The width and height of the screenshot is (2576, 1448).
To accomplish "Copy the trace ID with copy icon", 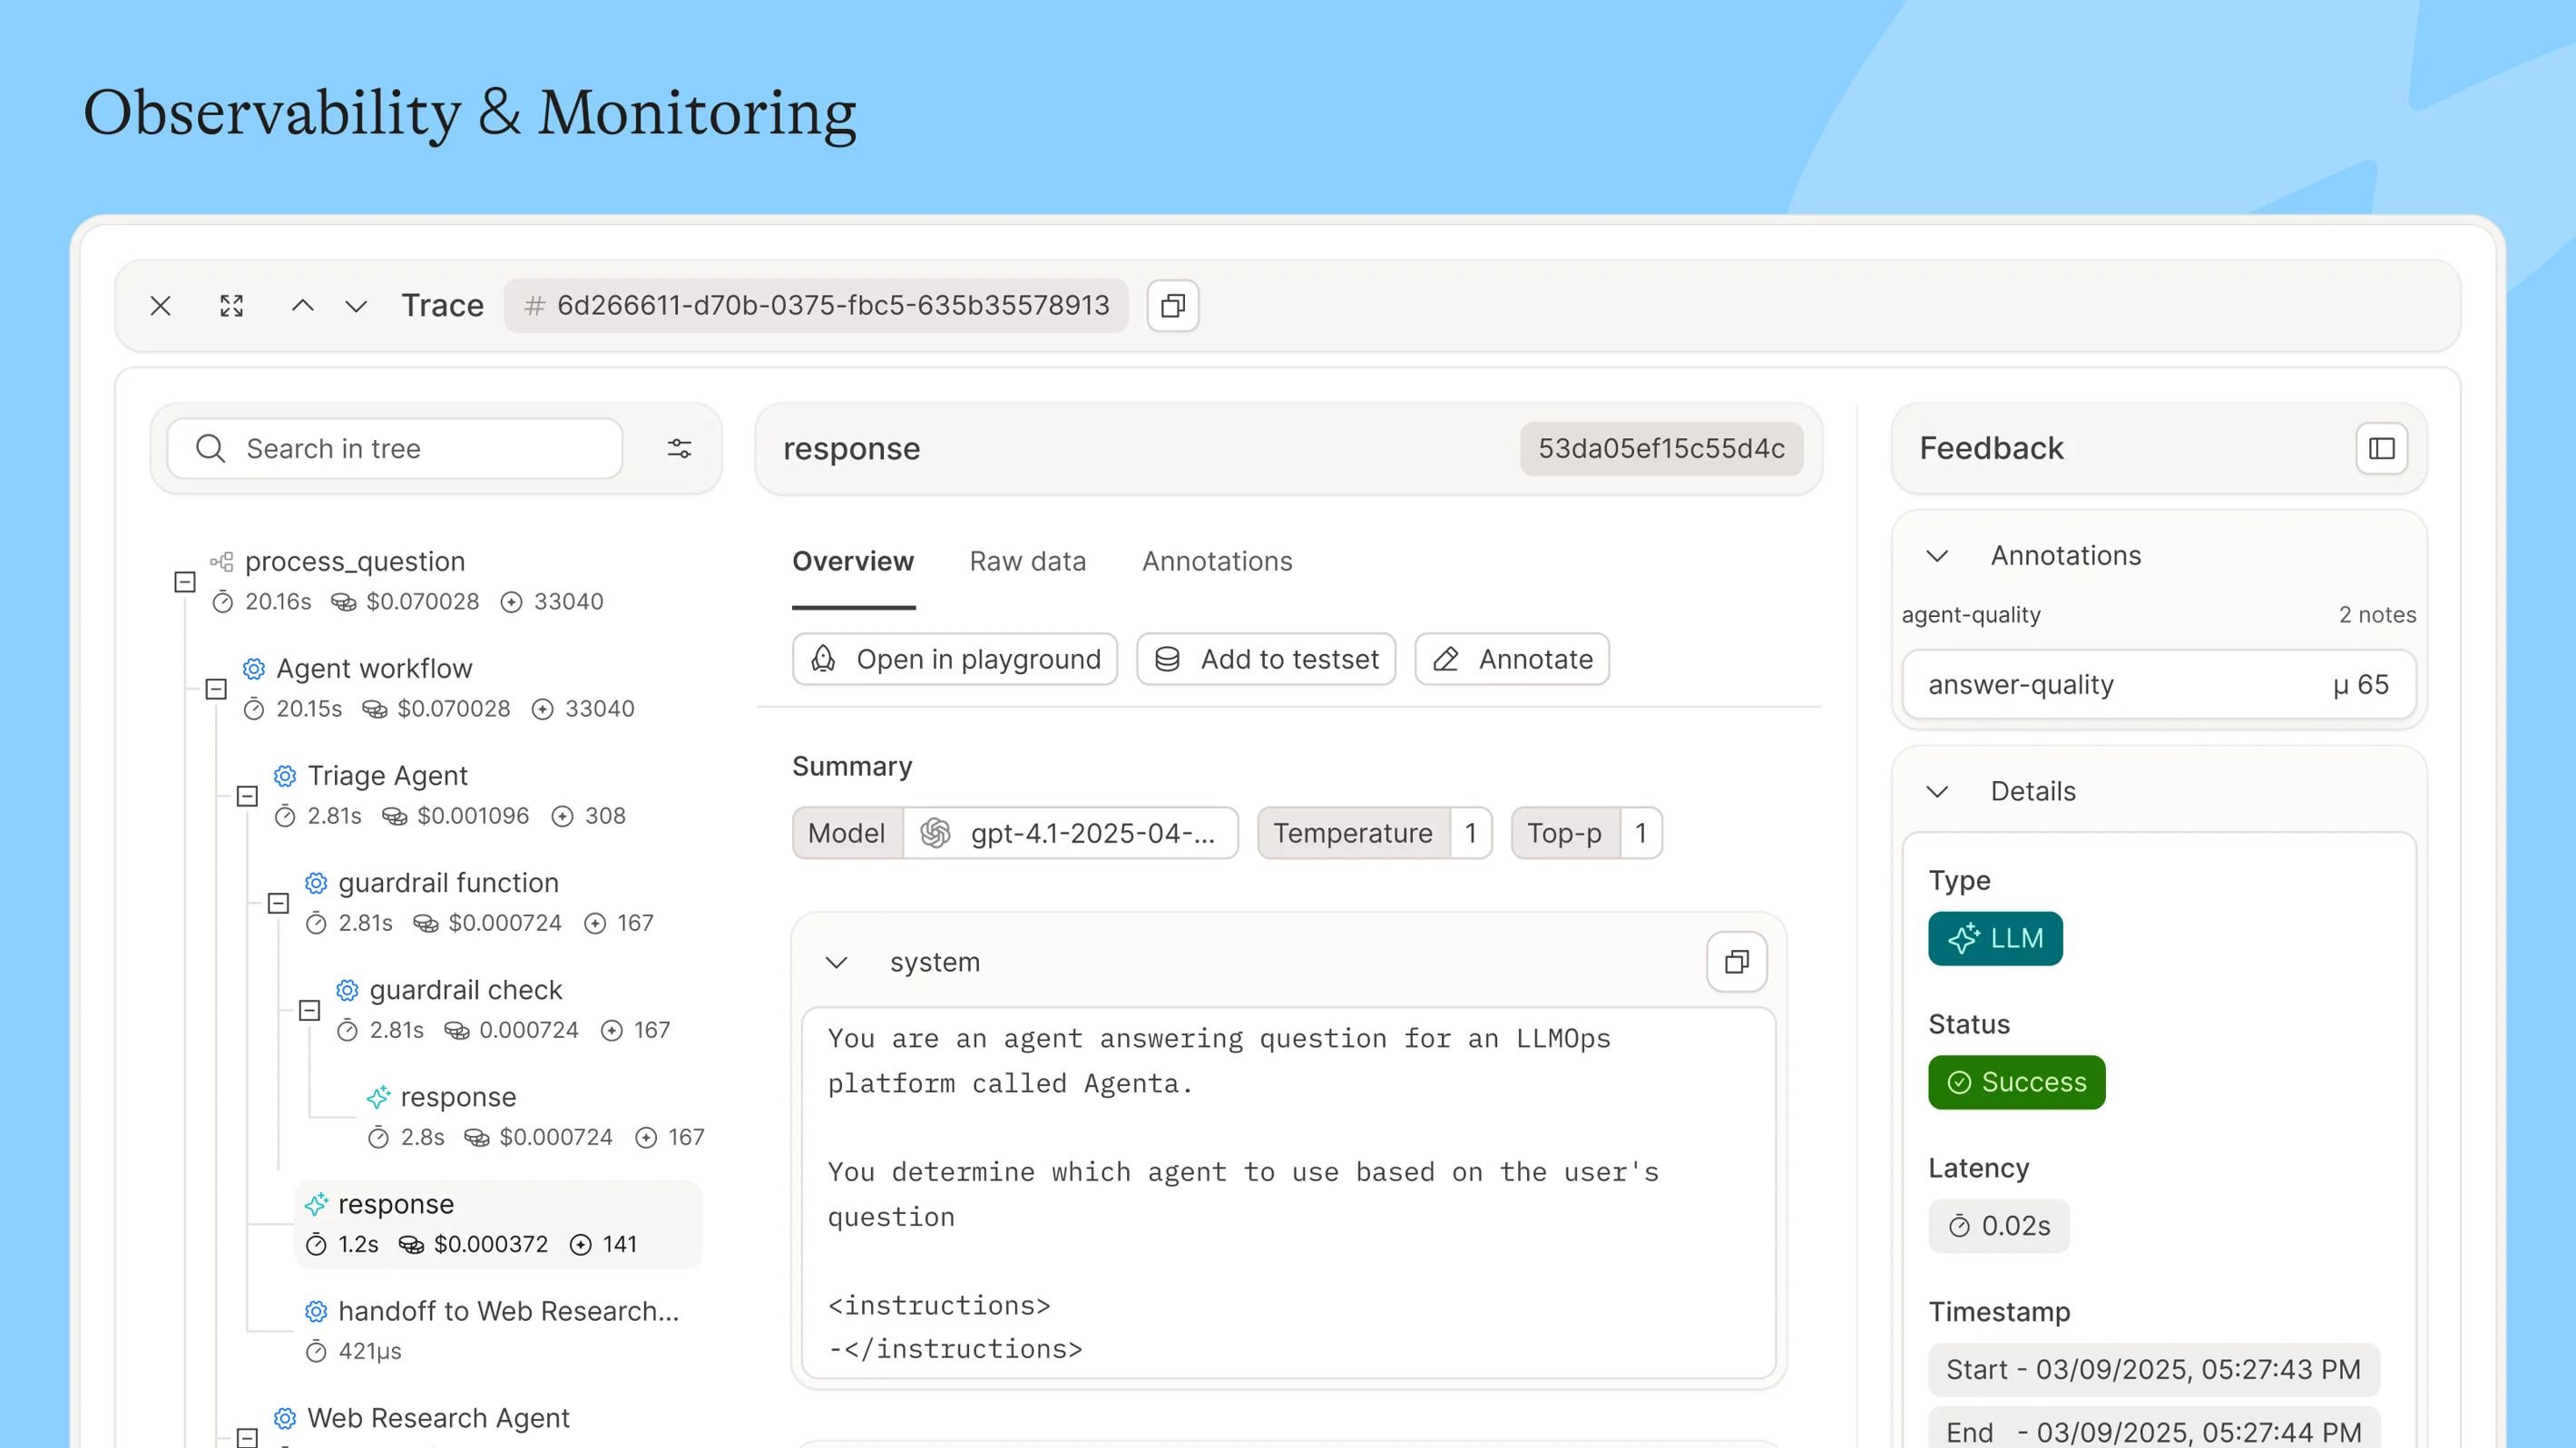I will [x=1172, y=305].
